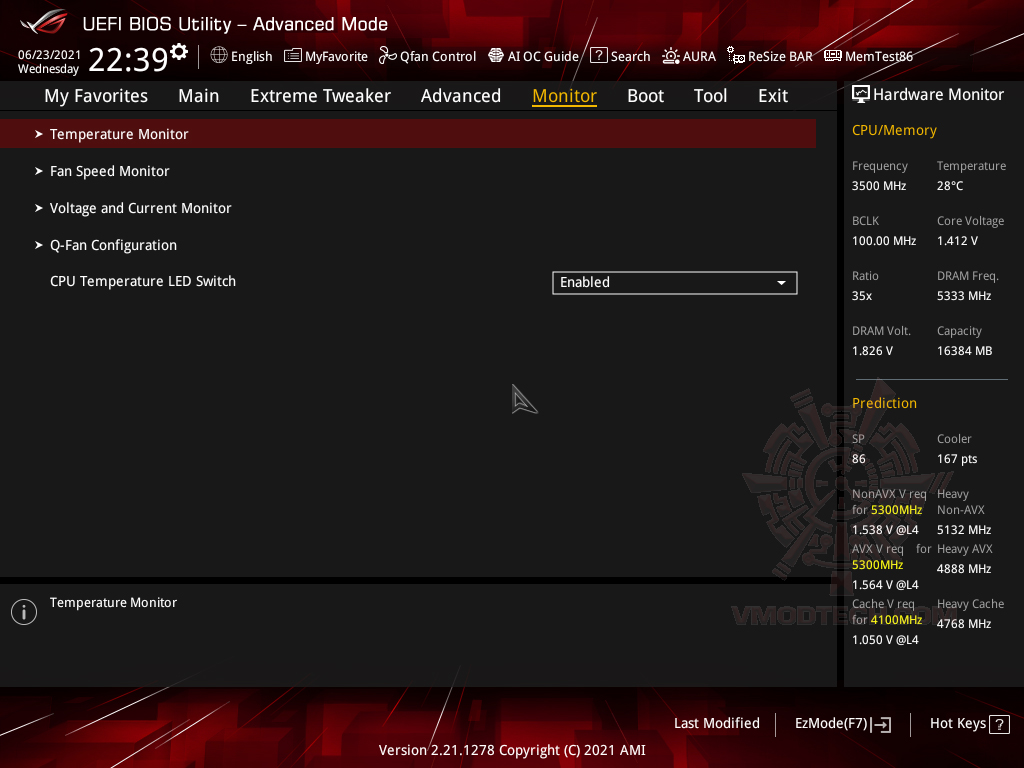
Task: Open the ReSize BAR option
Action: pyautogui.click(x=769, y=56)
